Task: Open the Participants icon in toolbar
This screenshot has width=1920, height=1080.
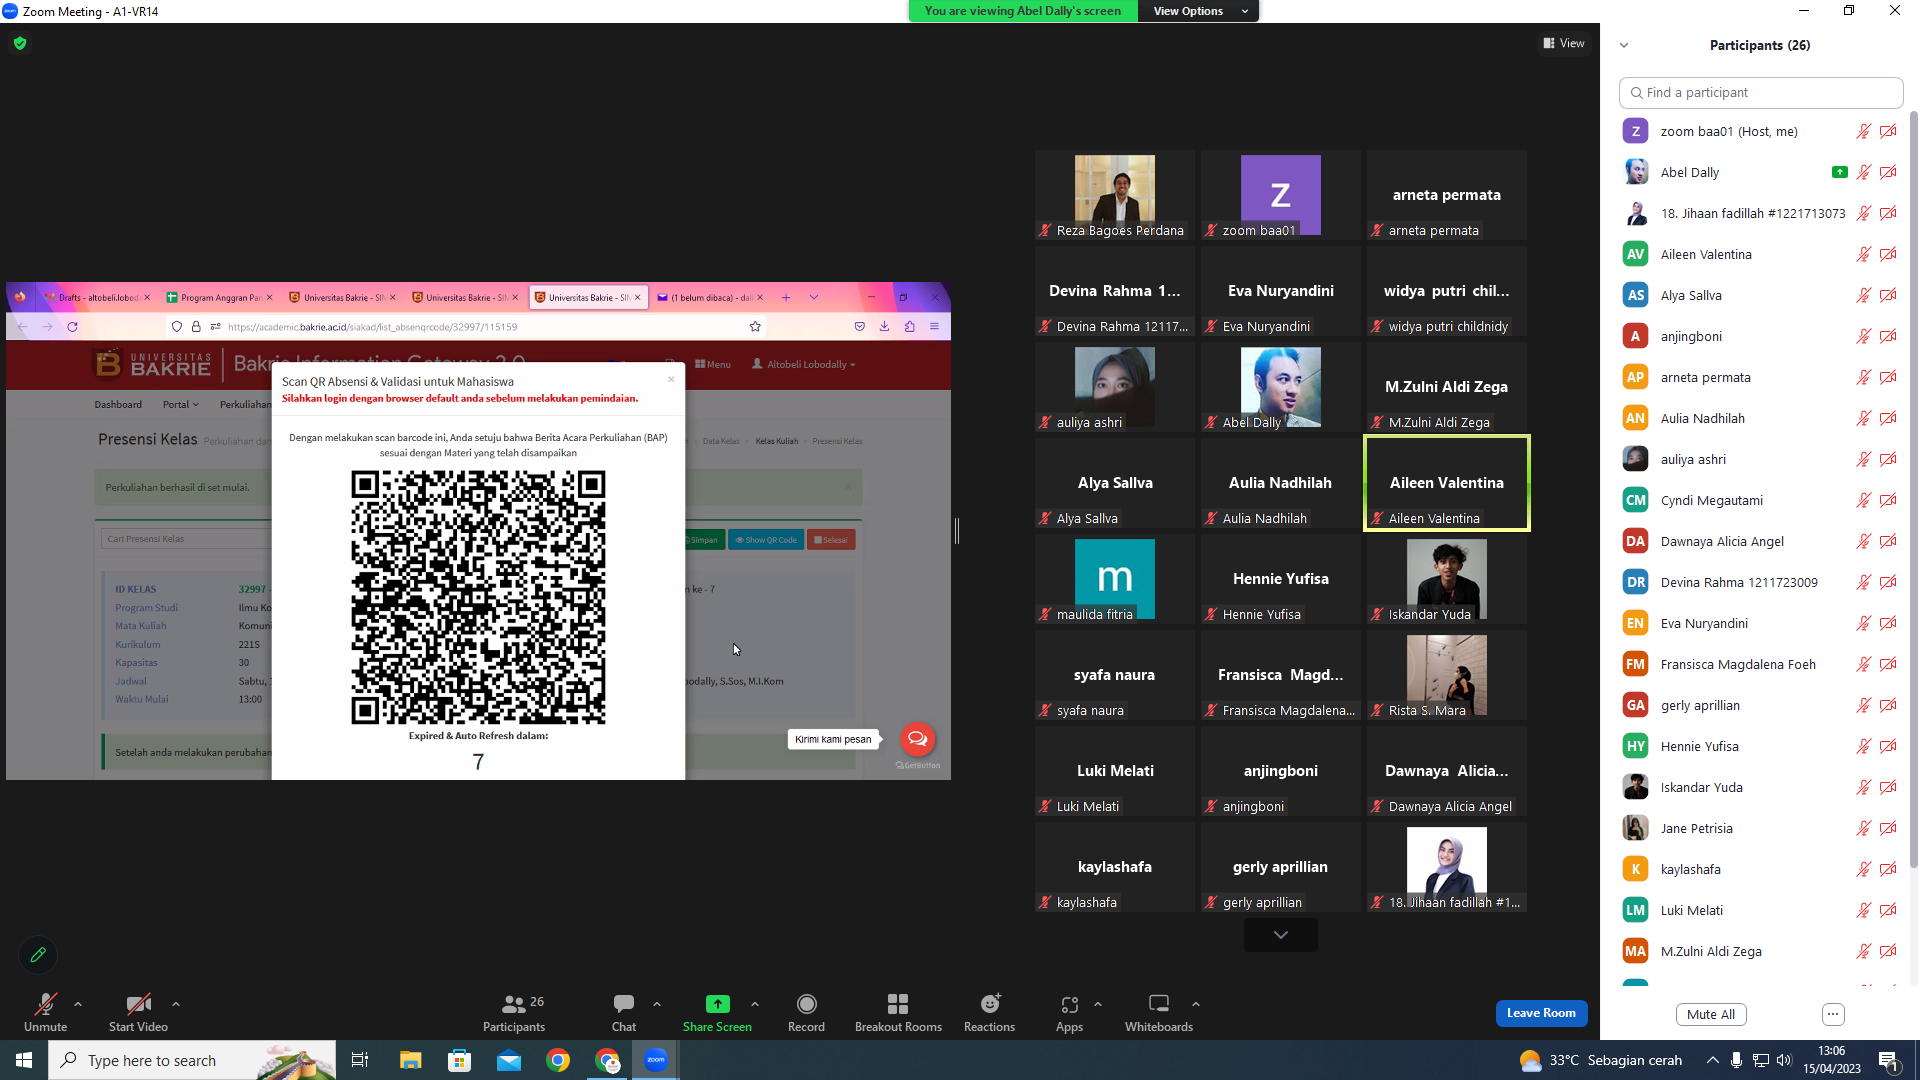Action: coord(514,1004)
